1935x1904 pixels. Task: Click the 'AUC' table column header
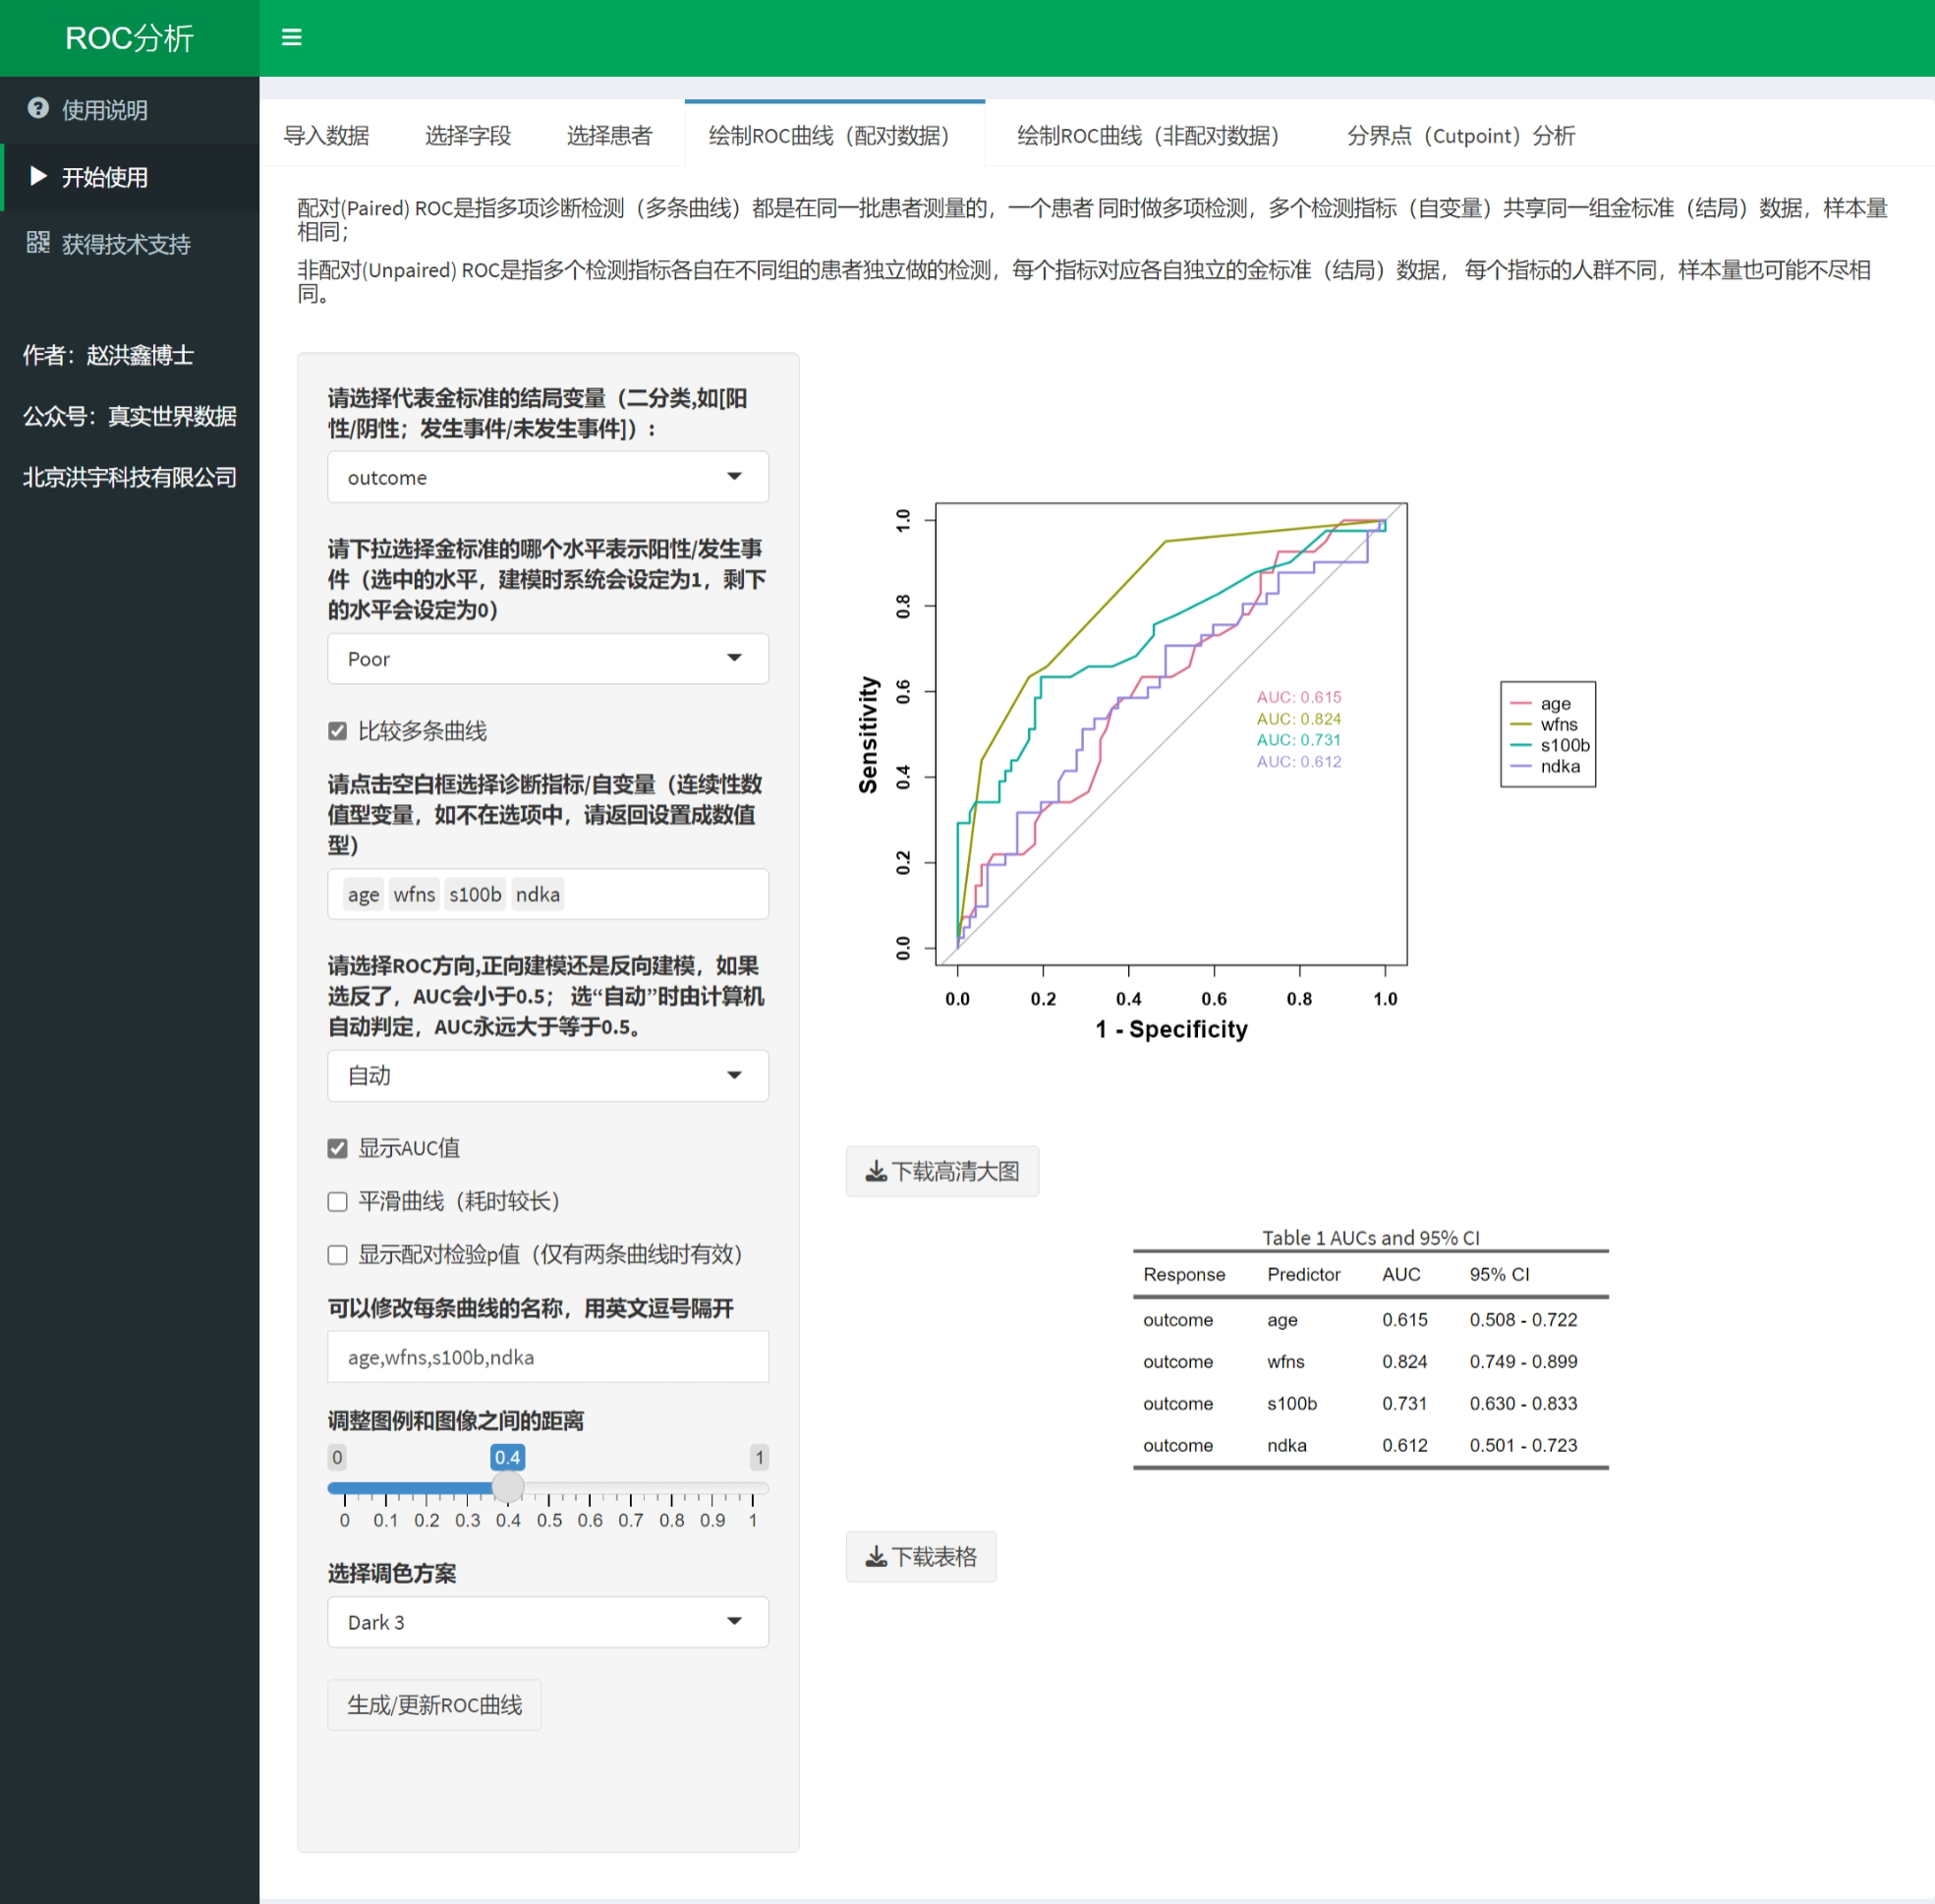(1401, 1275)
